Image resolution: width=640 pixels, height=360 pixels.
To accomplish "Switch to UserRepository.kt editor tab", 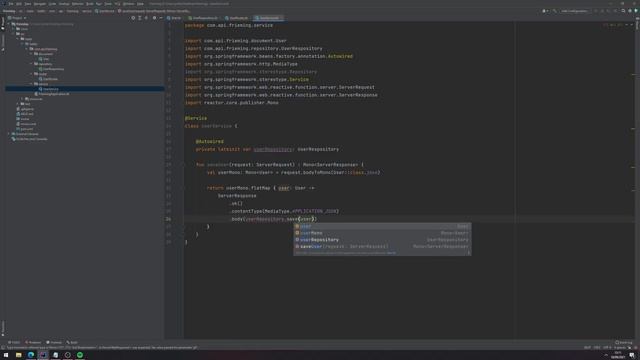I will pos(203,18).
